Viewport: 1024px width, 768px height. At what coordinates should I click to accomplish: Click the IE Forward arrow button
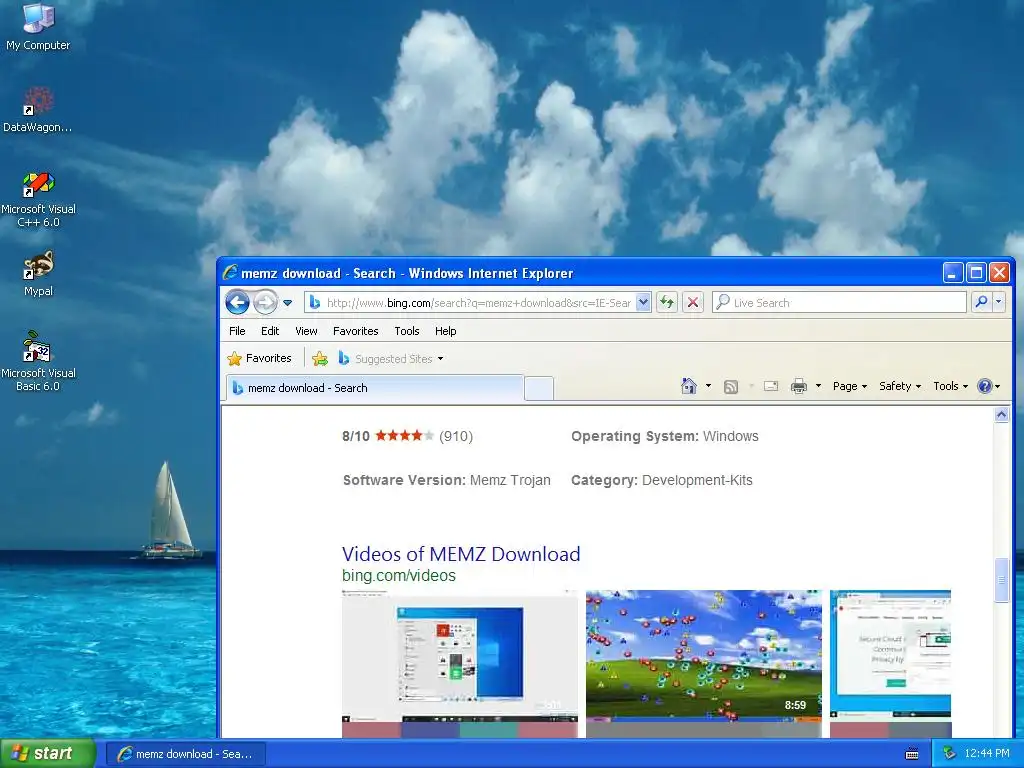click(x=265, y=302)
